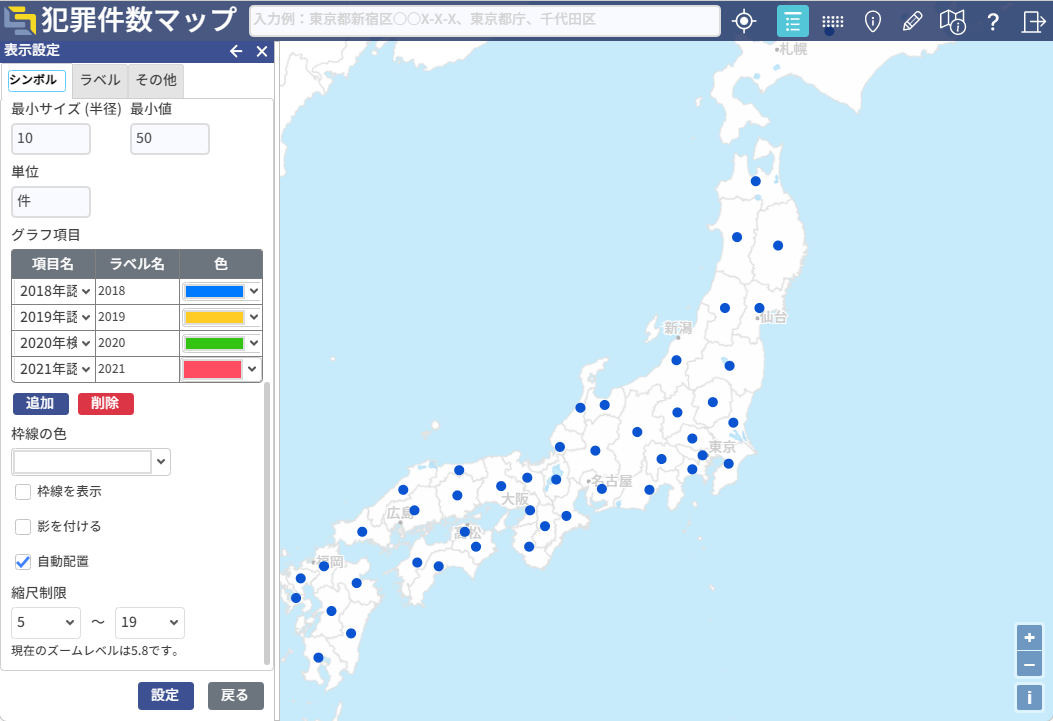
Task: Open map info i button
Action: coord(1029,698)
